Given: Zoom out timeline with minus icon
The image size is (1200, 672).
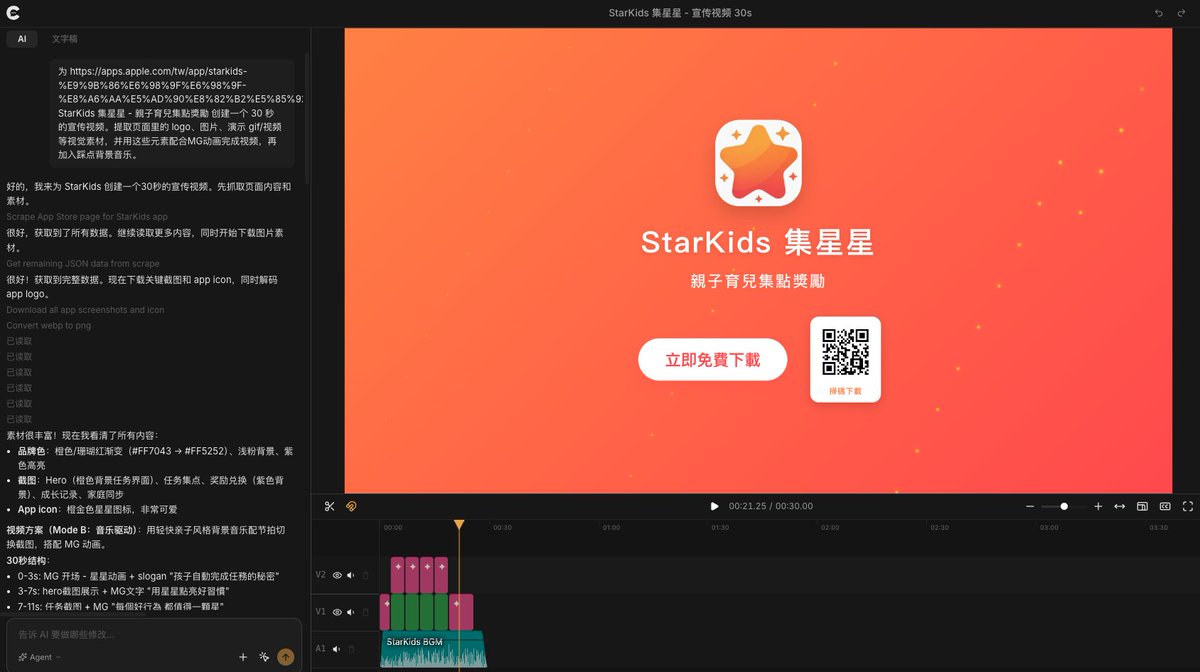Looking at the screenshot, I should [x=1030, y=507].
